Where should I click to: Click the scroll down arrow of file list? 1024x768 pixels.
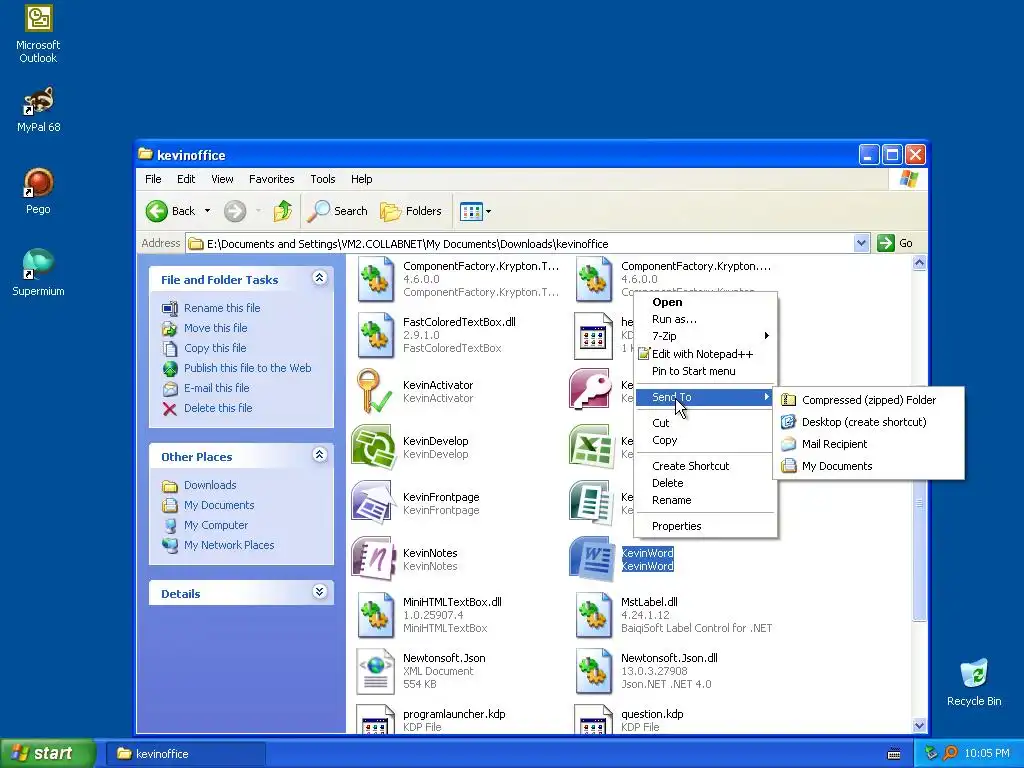click(920, 726)
